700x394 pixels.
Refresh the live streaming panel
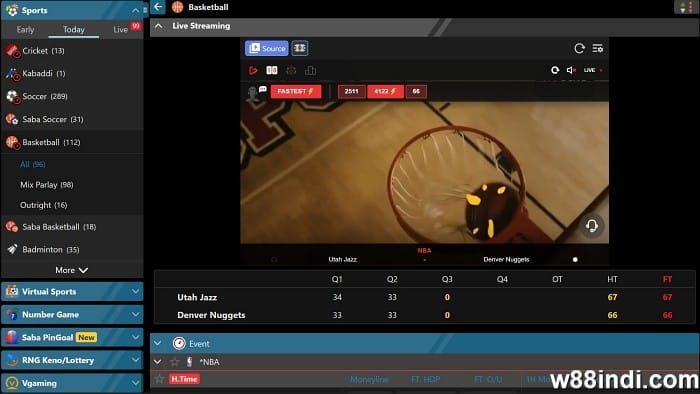[x=579, y=48]
